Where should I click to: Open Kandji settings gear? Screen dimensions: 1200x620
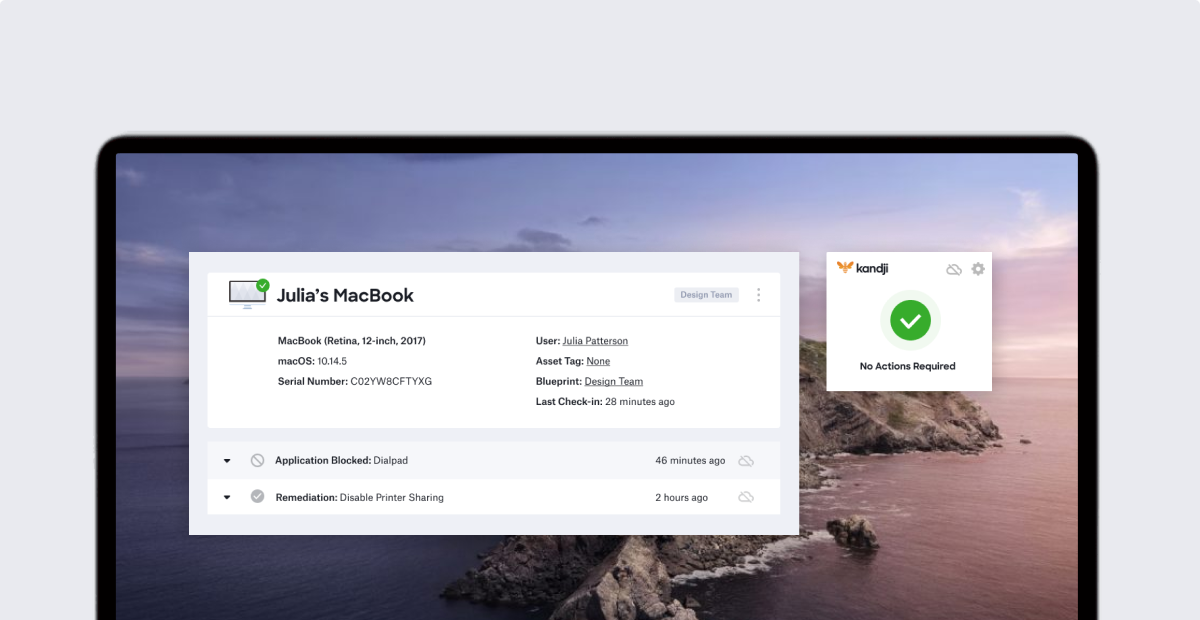point(978,269)
